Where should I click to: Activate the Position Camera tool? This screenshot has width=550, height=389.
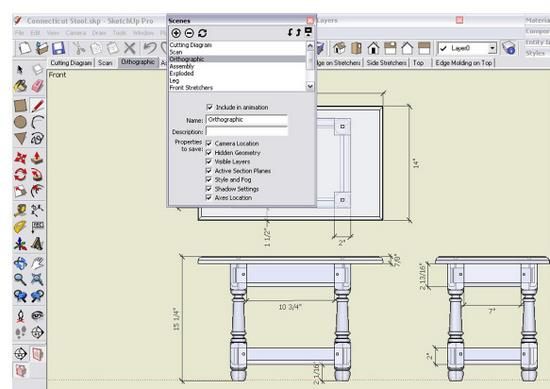pyautogui.click(x=20, y=316)
